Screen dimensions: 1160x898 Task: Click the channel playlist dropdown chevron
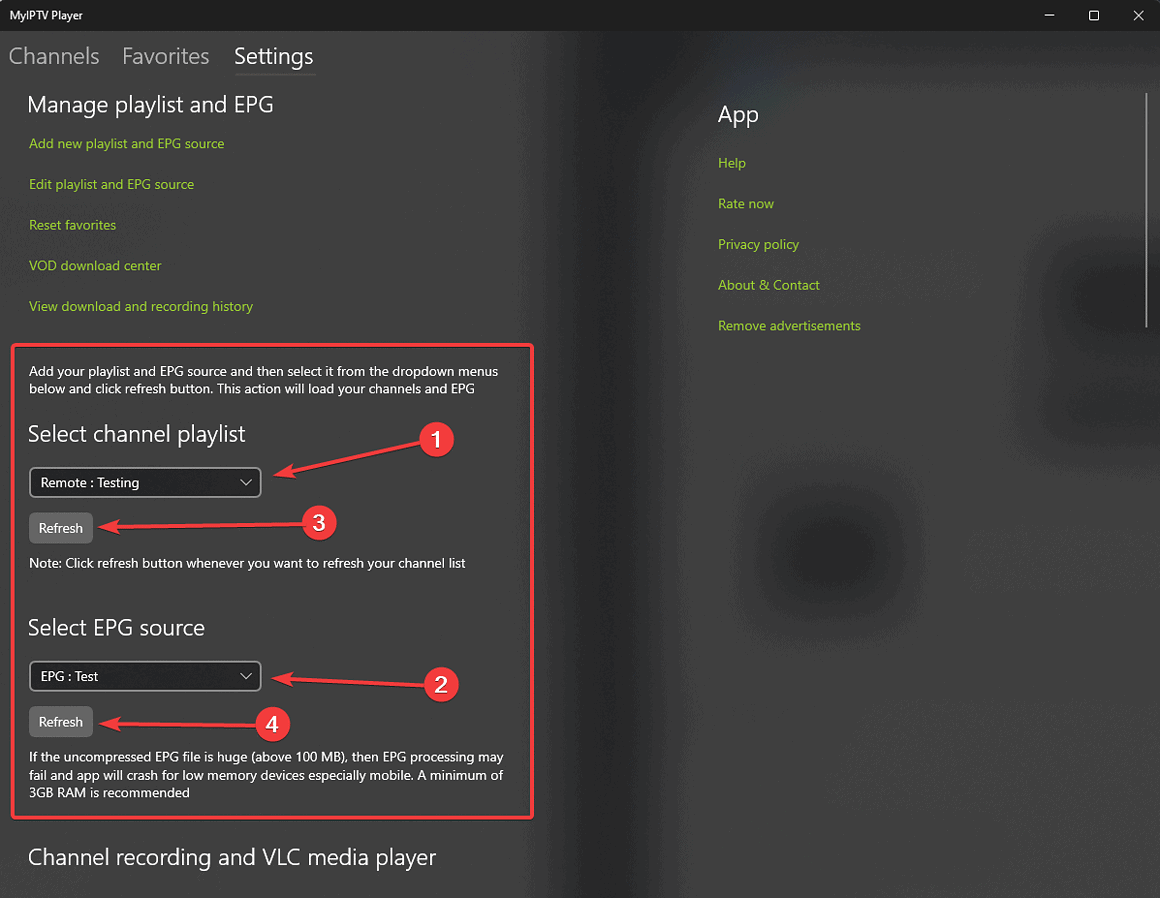pos(245,482)
